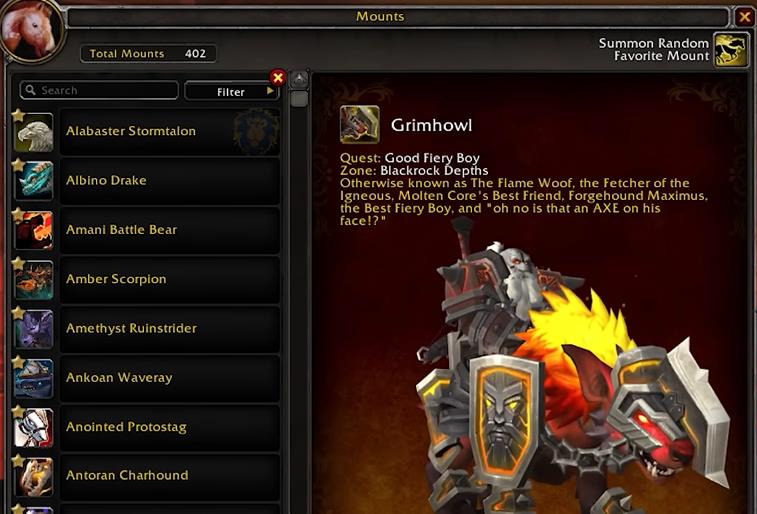Click the Amani Battle Bear icon
The image size is (757, 514).
pyautogui.click(x=34, y=231)
